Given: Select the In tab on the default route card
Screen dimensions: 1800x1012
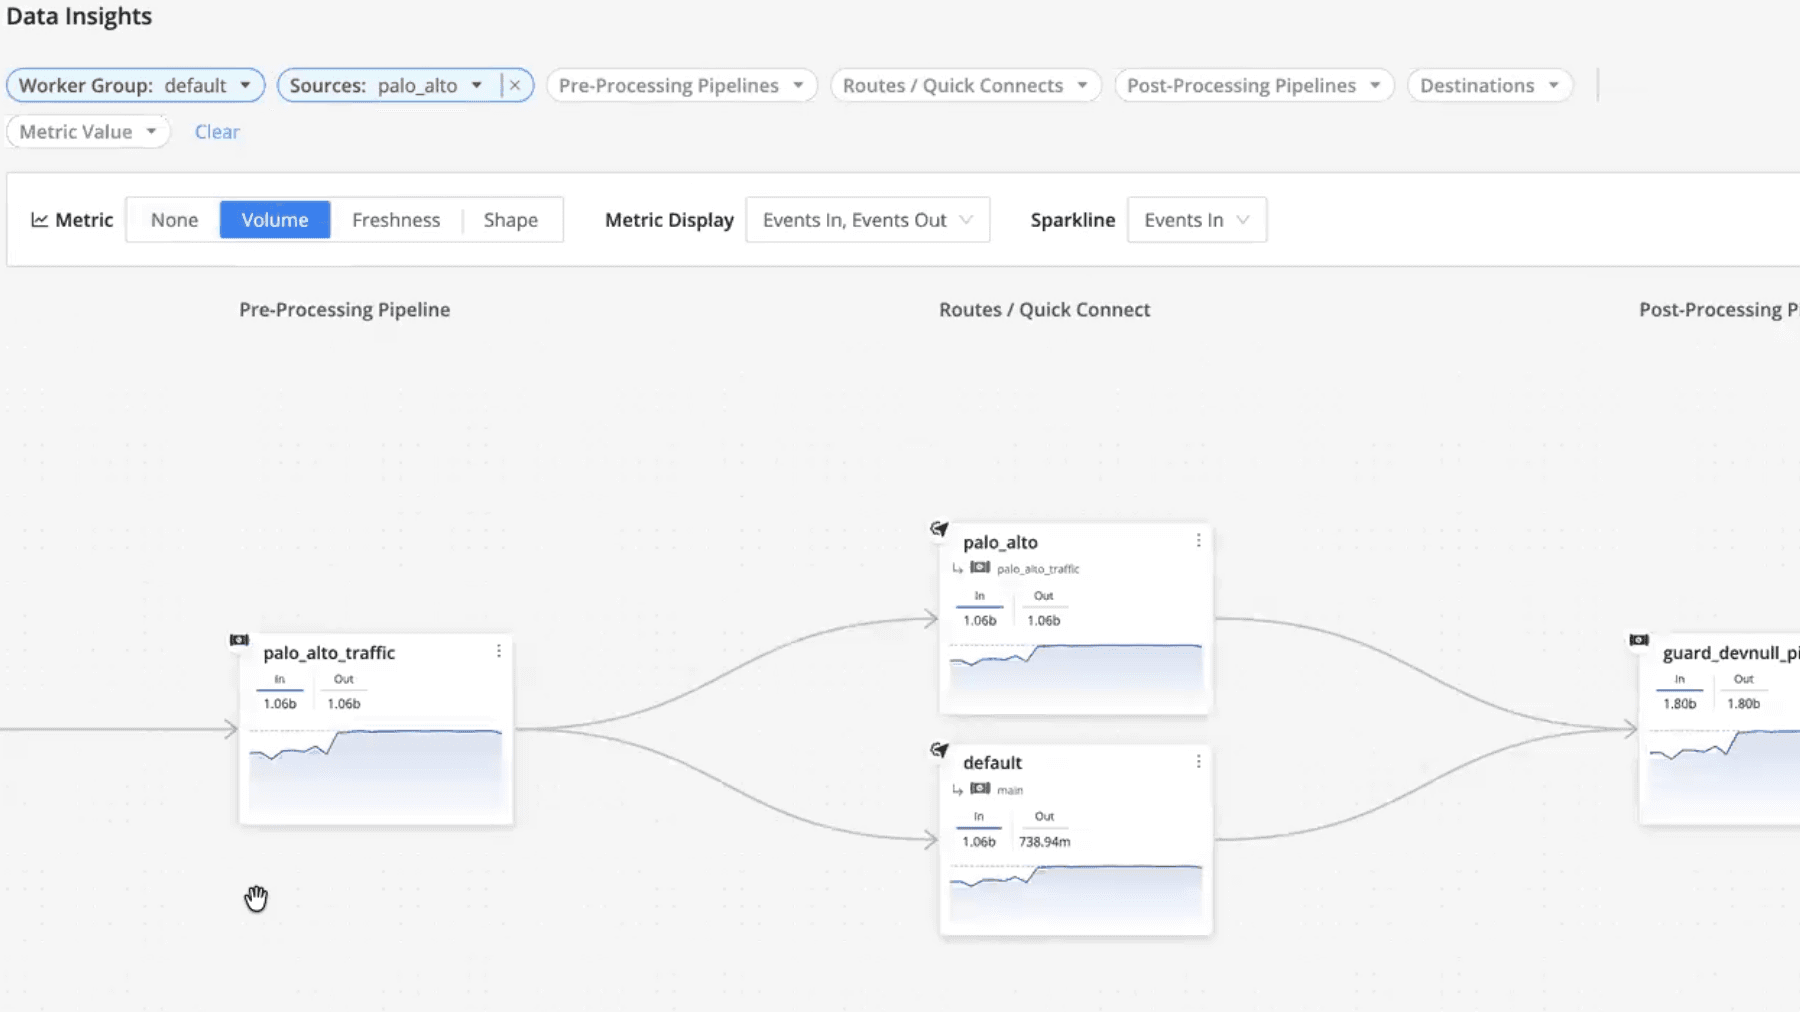Looking at the screenshot, I should tap(978, 816).
